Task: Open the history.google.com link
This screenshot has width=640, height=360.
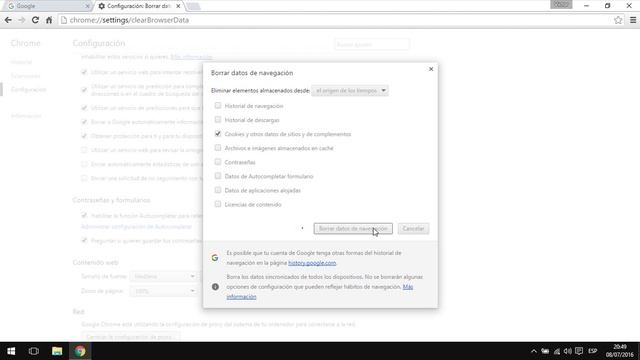Action: [312, 263]
